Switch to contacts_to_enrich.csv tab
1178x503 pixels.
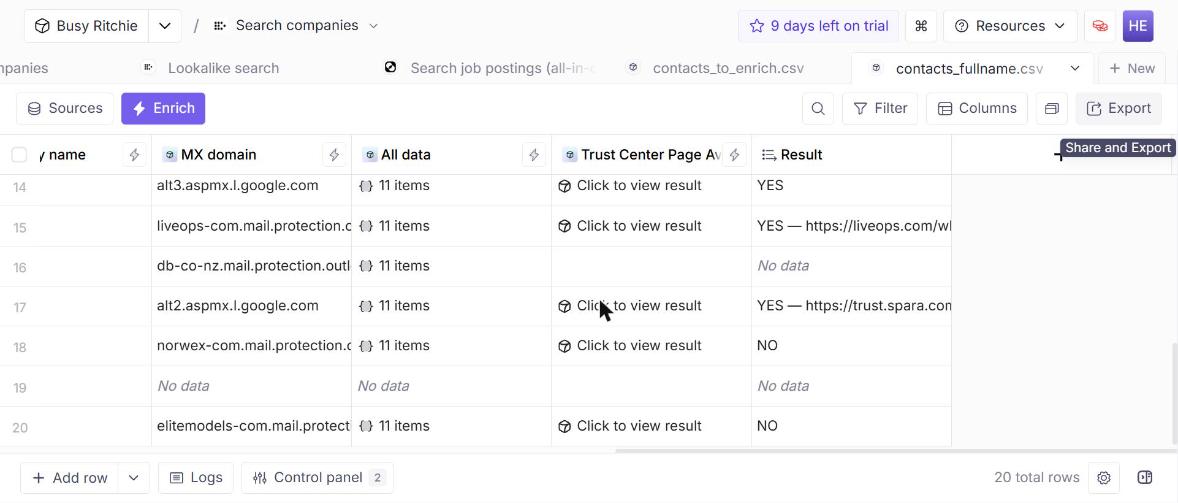(x=717, y=68)
